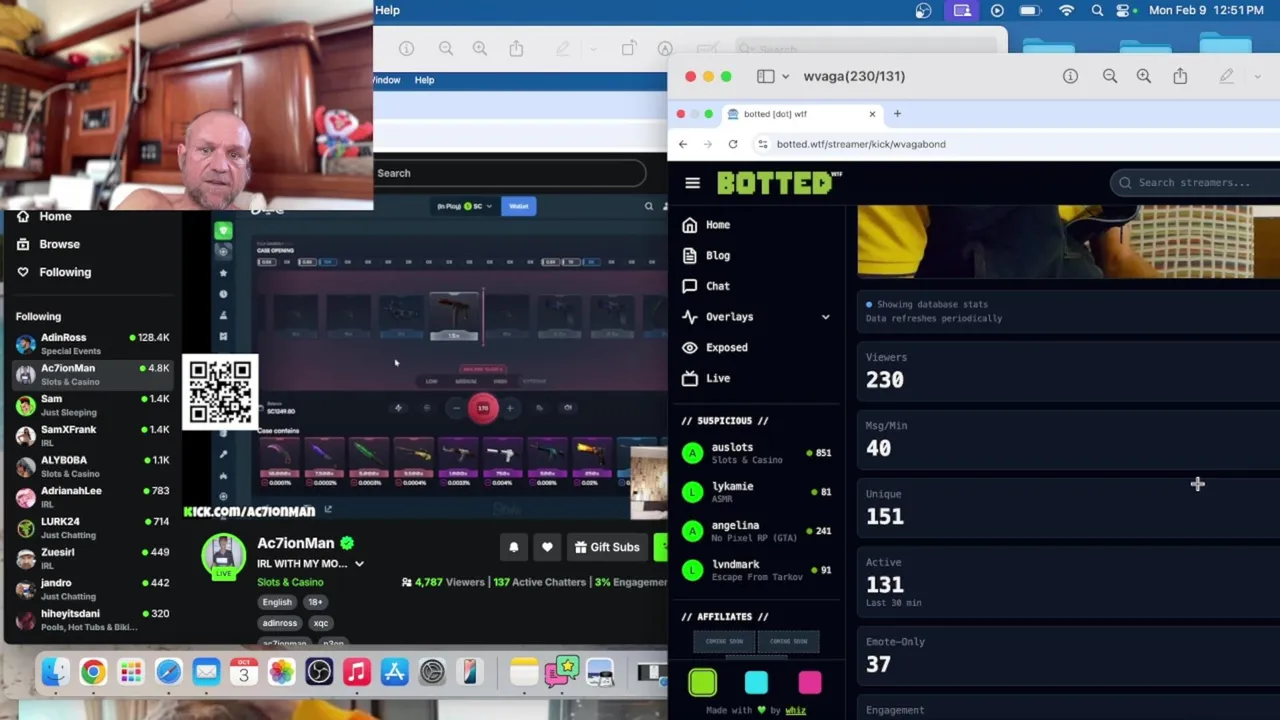1280x720 pixels.
Task: Open Kick Browse page
Action: 59,244
